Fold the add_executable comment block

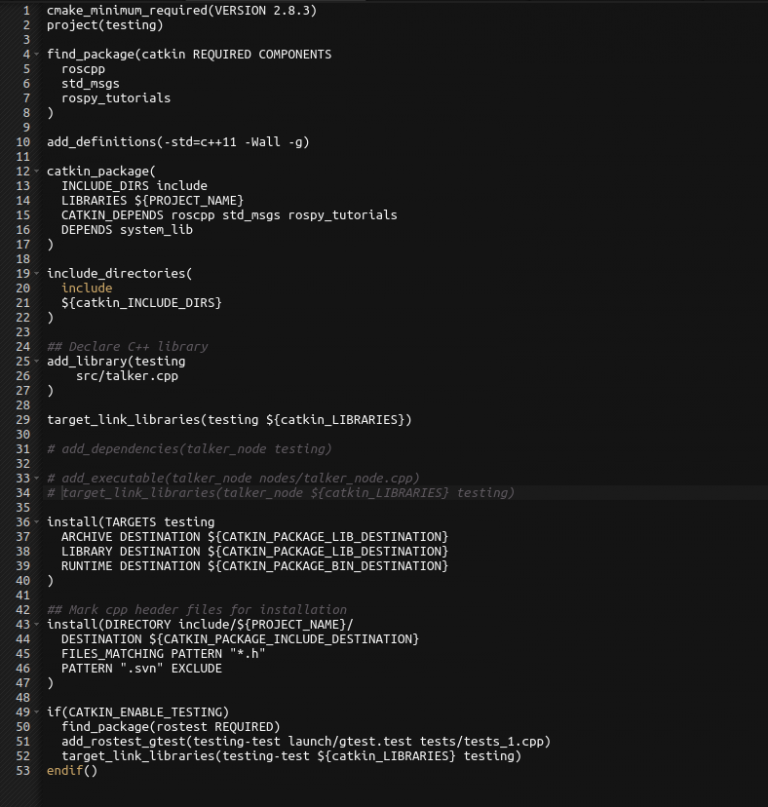pyautogui.click(x=37, y=478)
